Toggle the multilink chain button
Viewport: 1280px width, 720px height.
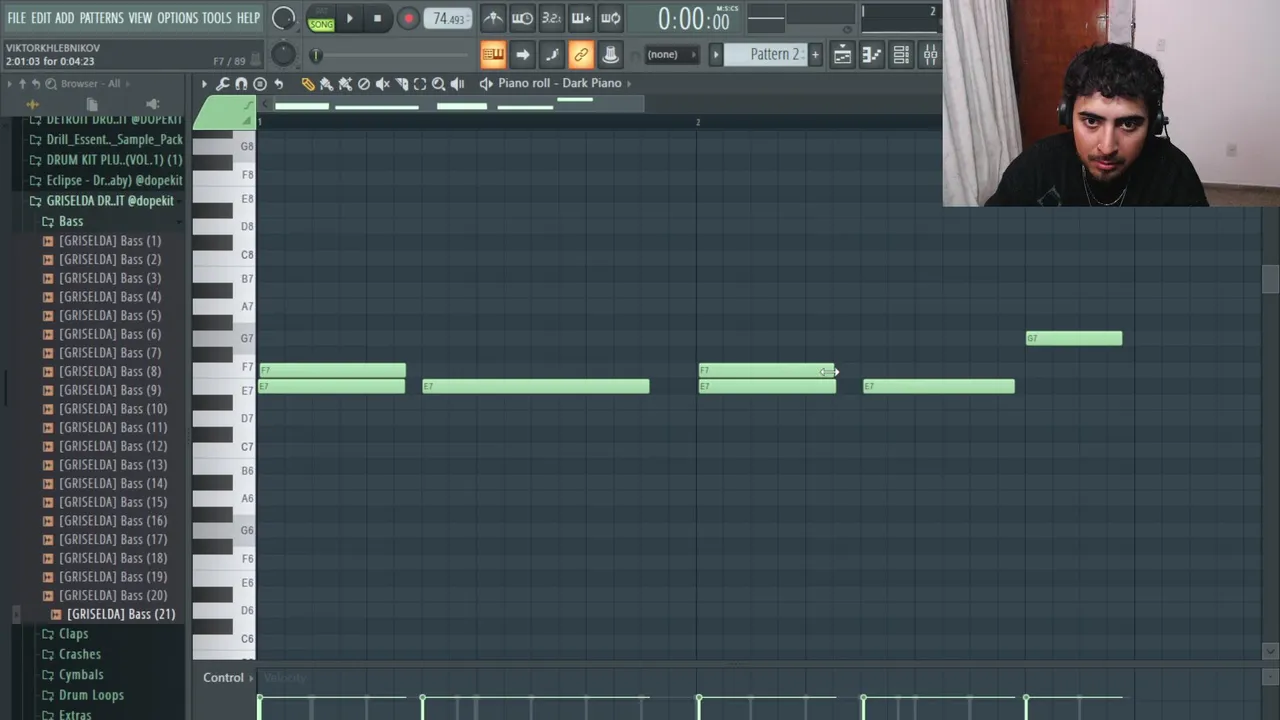point(581,55)
